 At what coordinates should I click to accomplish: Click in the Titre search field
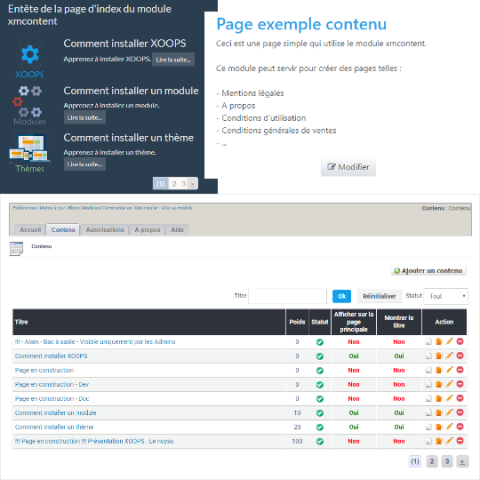[x=287, y=296]
